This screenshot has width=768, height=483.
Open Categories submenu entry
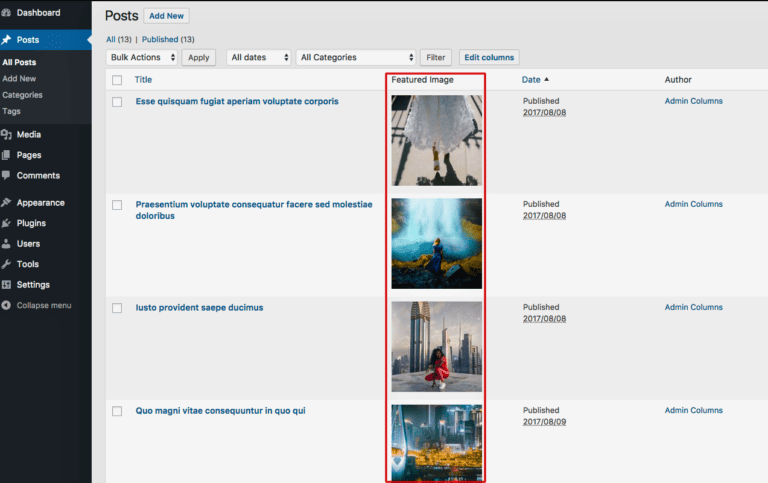point(22,95)
